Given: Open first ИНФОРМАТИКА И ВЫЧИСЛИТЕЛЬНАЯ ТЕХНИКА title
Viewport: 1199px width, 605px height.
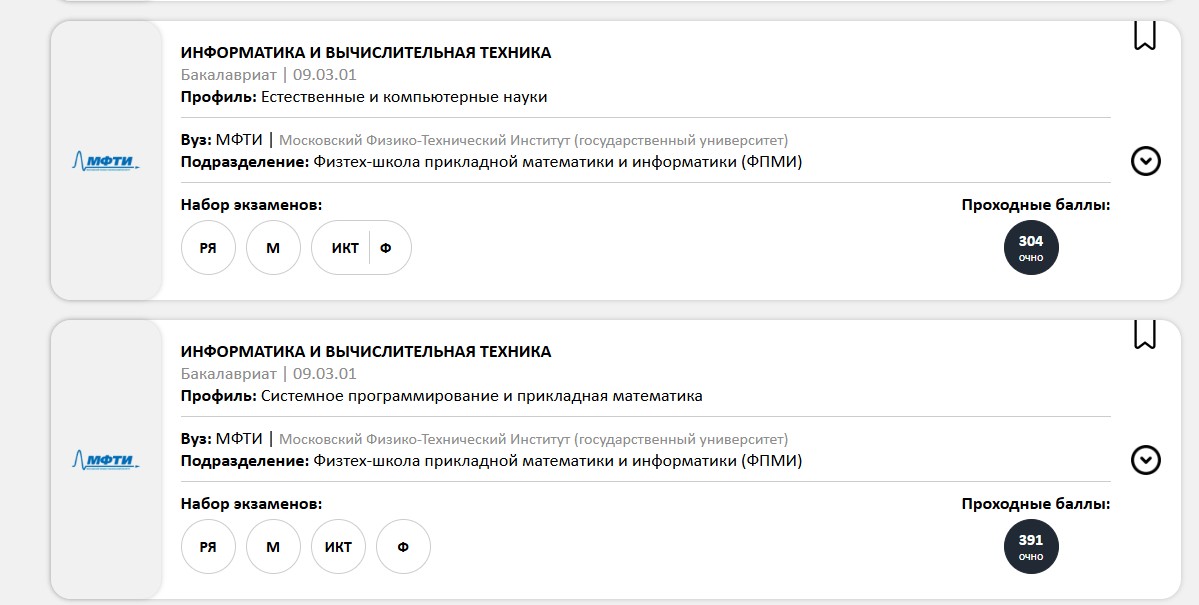Looking at the screenshot, I should (366, 53).
